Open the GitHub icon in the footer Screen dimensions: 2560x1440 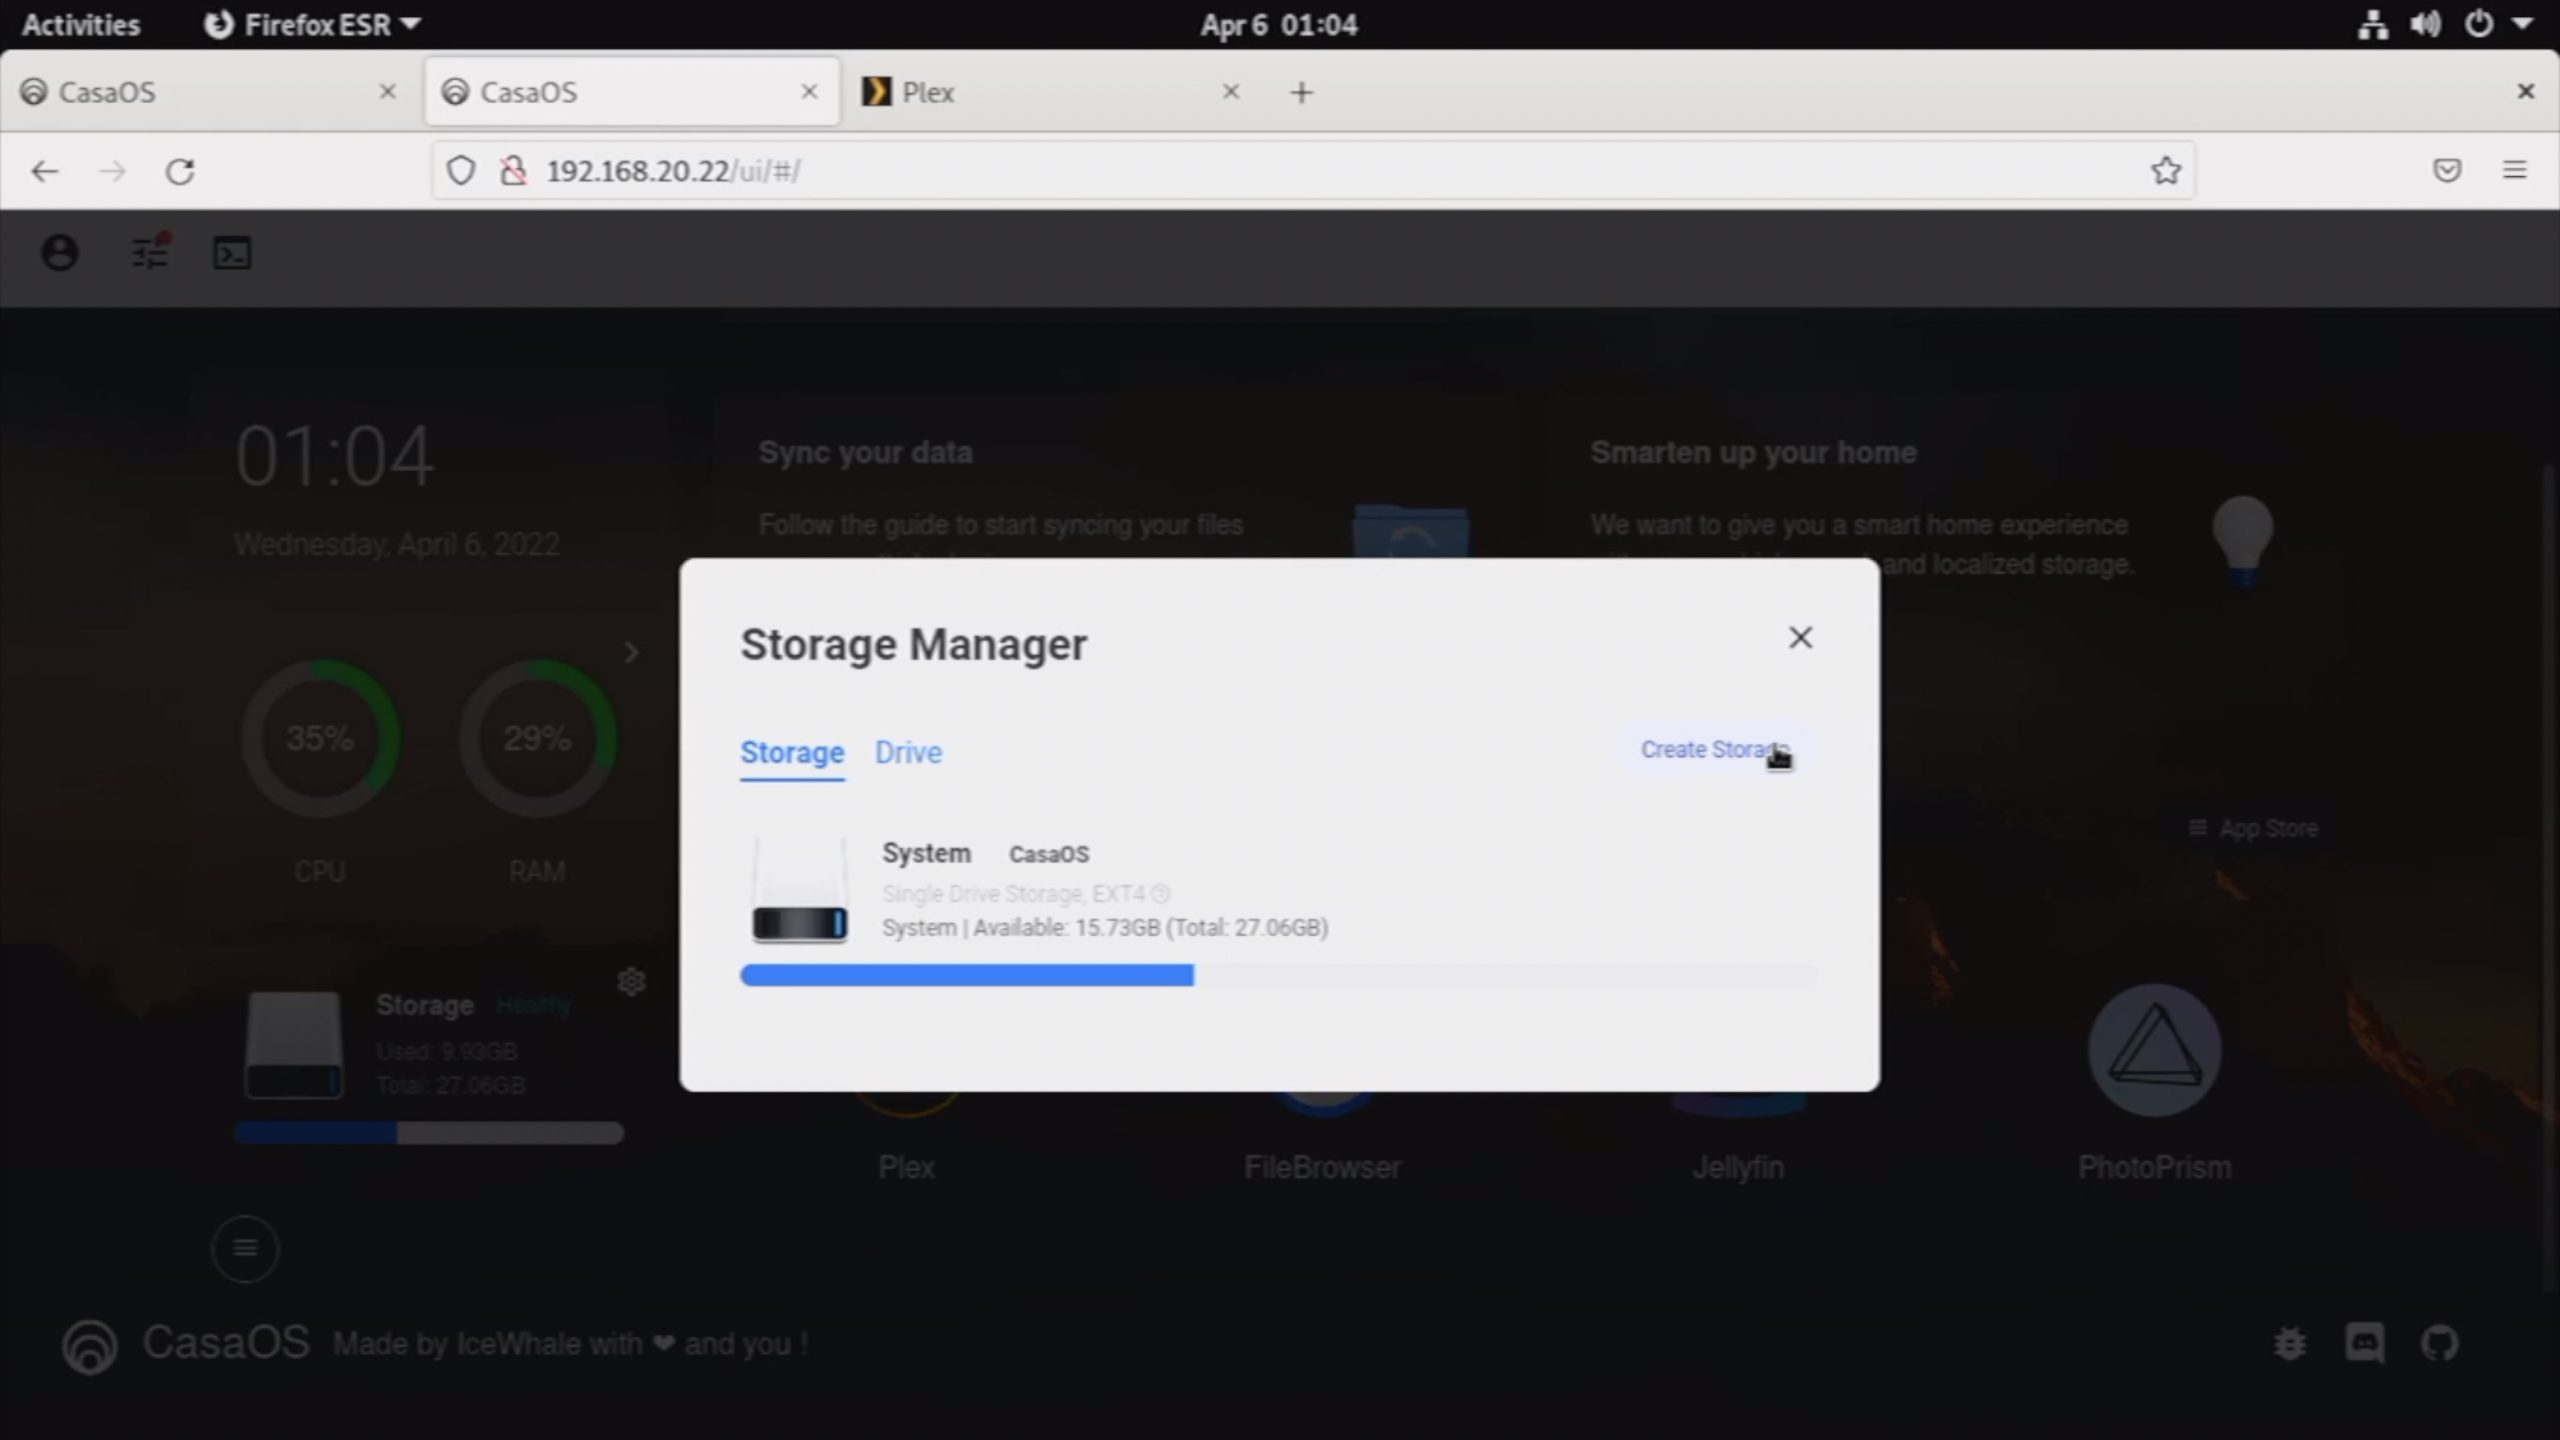[2439, 1343]
